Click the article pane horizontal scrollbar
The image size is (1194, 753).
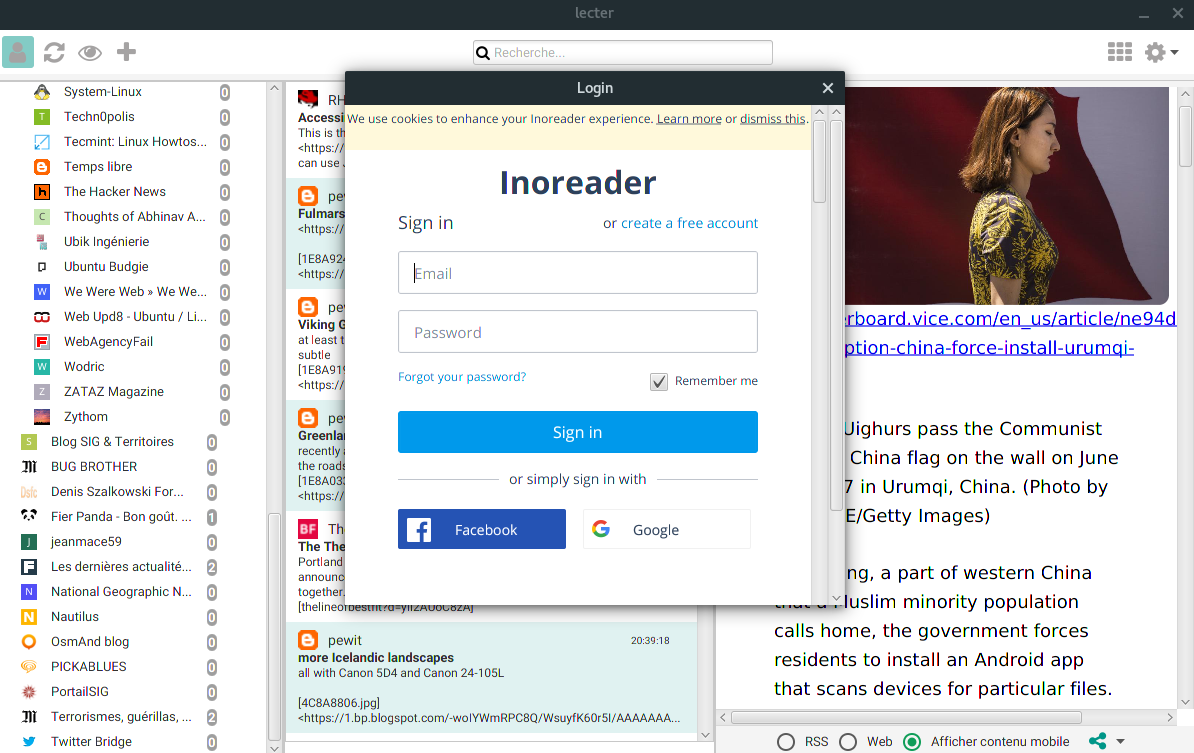[906, 718]
